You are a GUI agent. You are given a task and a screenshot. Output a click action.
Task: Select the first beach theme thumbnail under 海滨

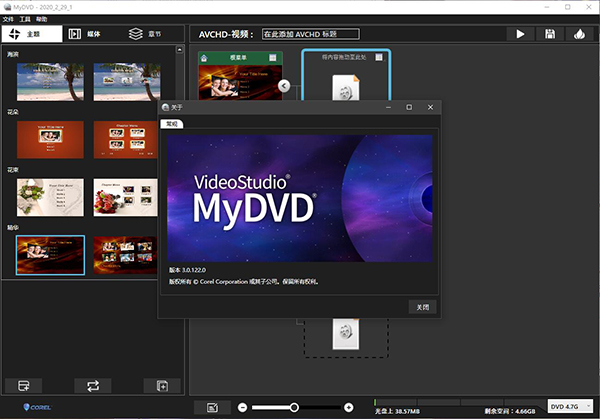pos(50,82)
